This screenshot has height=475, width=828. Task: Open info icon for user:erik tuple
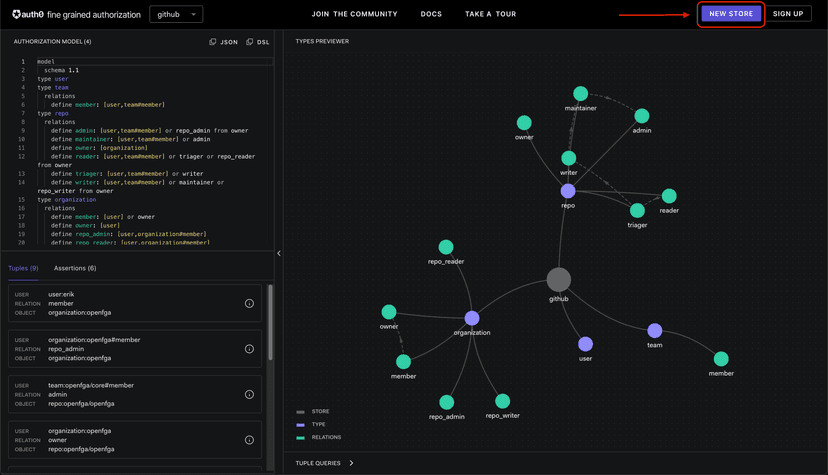click(250, 303)
